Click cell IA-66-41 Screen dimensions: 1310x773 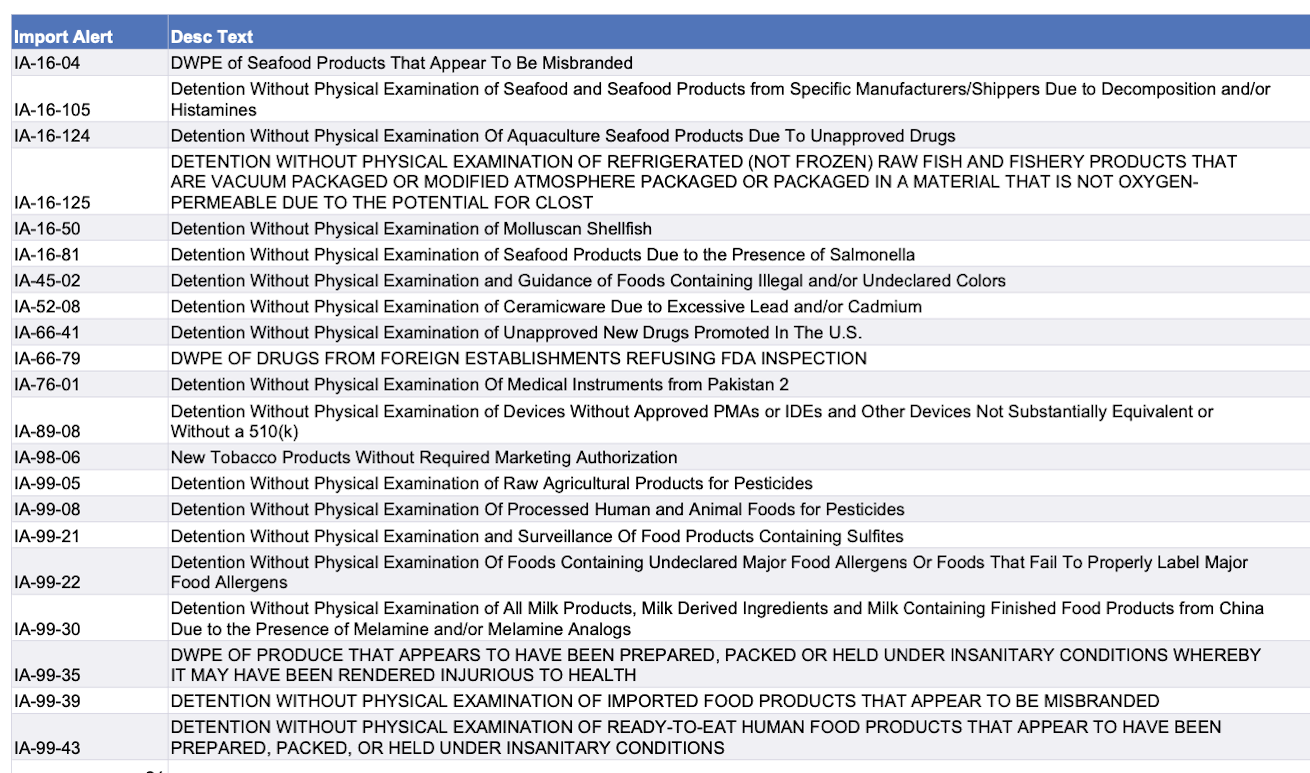[x=47, y=333]
